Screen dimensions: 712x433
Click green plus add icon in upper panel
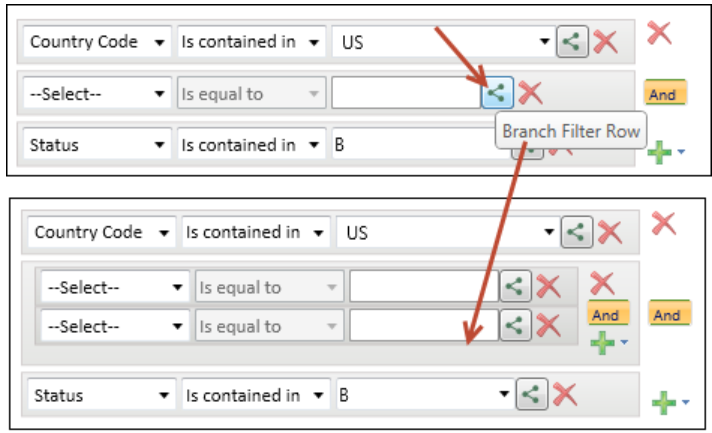[659, 154]
